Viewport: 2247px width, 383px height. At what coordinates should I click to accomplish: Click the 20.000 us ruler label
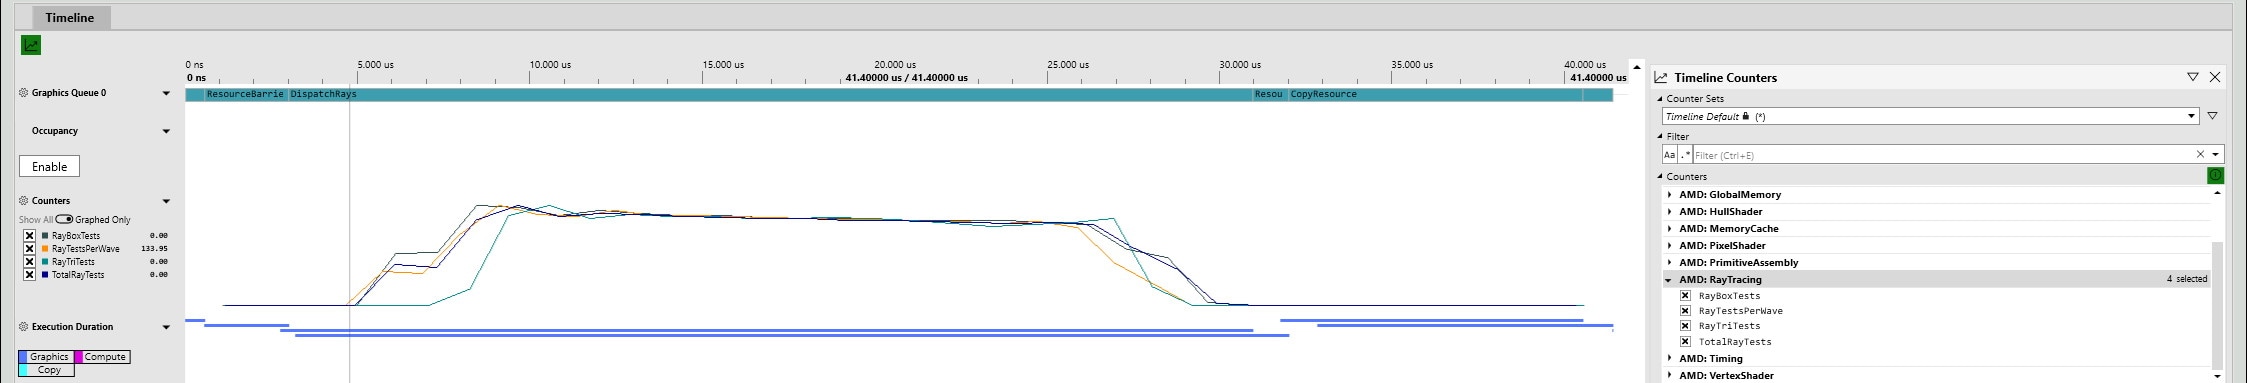pos(895,65)
